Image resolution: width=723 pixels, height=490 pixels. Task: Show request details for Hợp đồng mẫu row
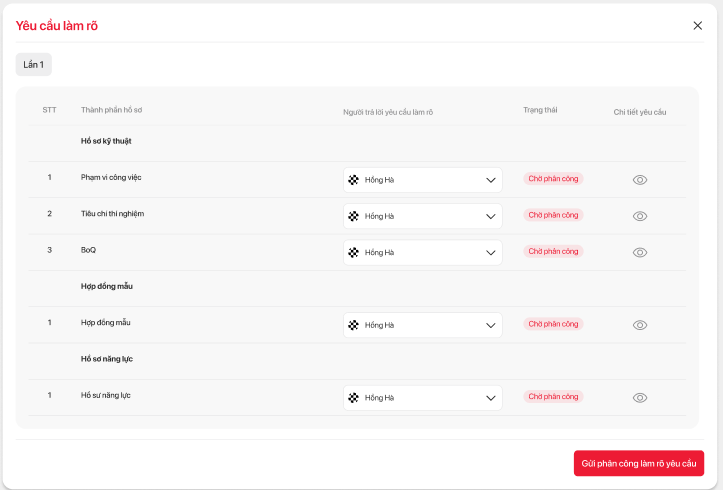pos(640,325)
